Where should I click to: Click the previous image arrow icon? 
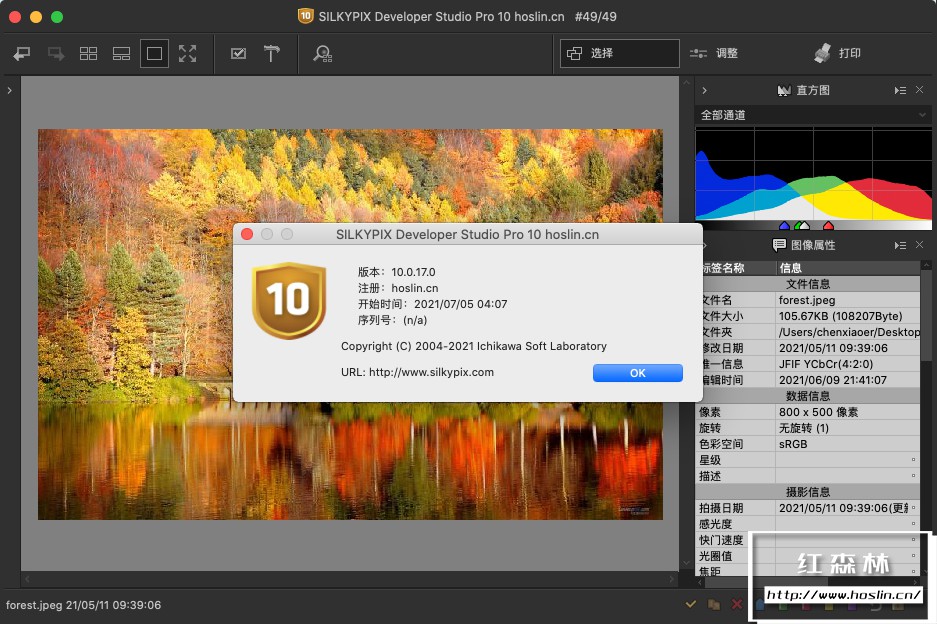[x=22, y=54]
